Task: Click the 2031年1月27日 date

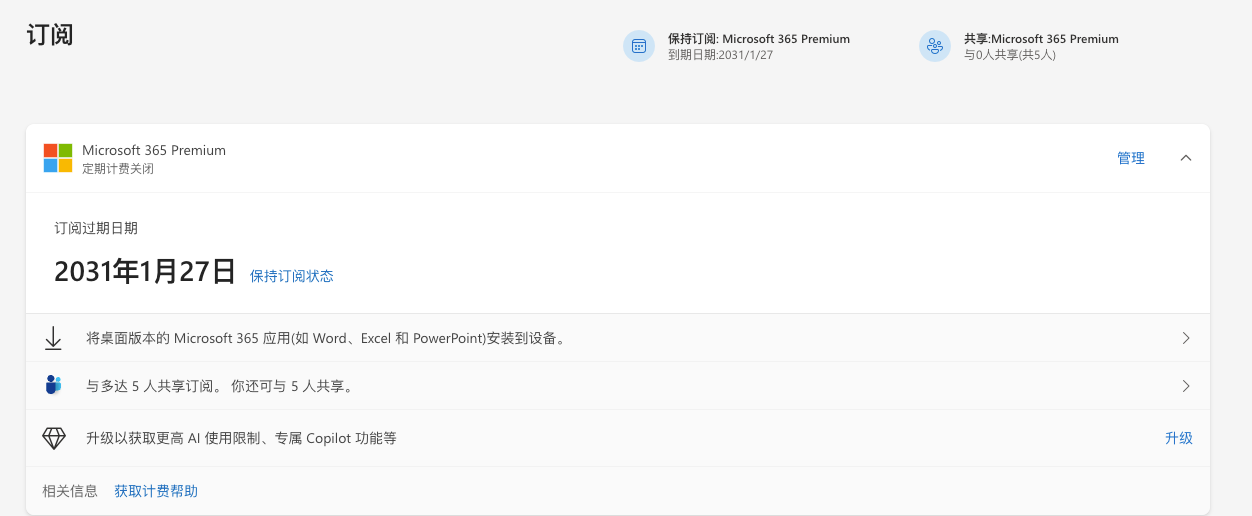Action: pos(145,271)
